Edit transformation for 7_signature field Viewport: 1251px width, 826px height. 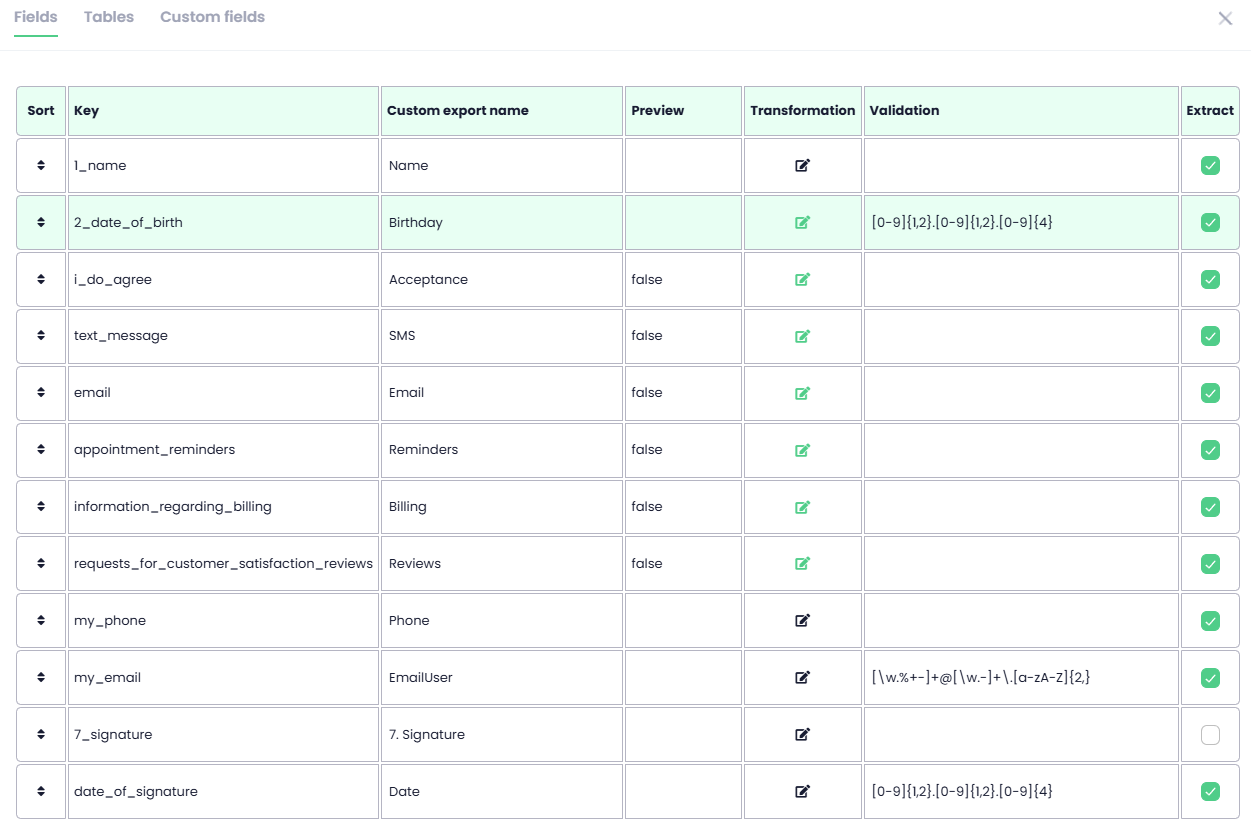point(802,735)
